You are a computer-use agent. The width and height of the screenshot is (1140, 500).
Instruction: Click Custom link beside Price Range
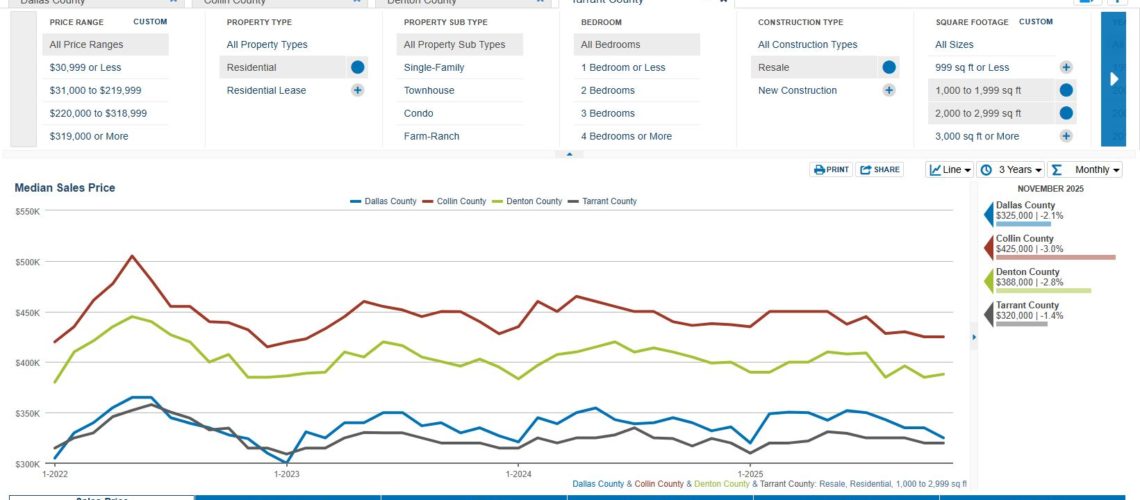(150, 21)
